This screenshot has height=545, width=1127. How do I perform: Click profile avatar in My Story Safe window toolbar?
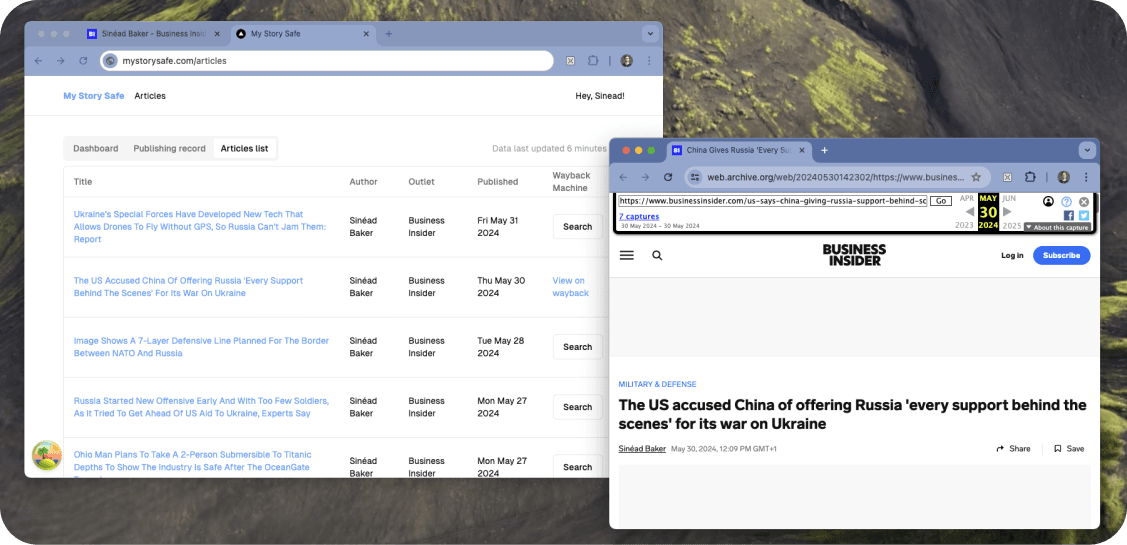click(627, 61)
